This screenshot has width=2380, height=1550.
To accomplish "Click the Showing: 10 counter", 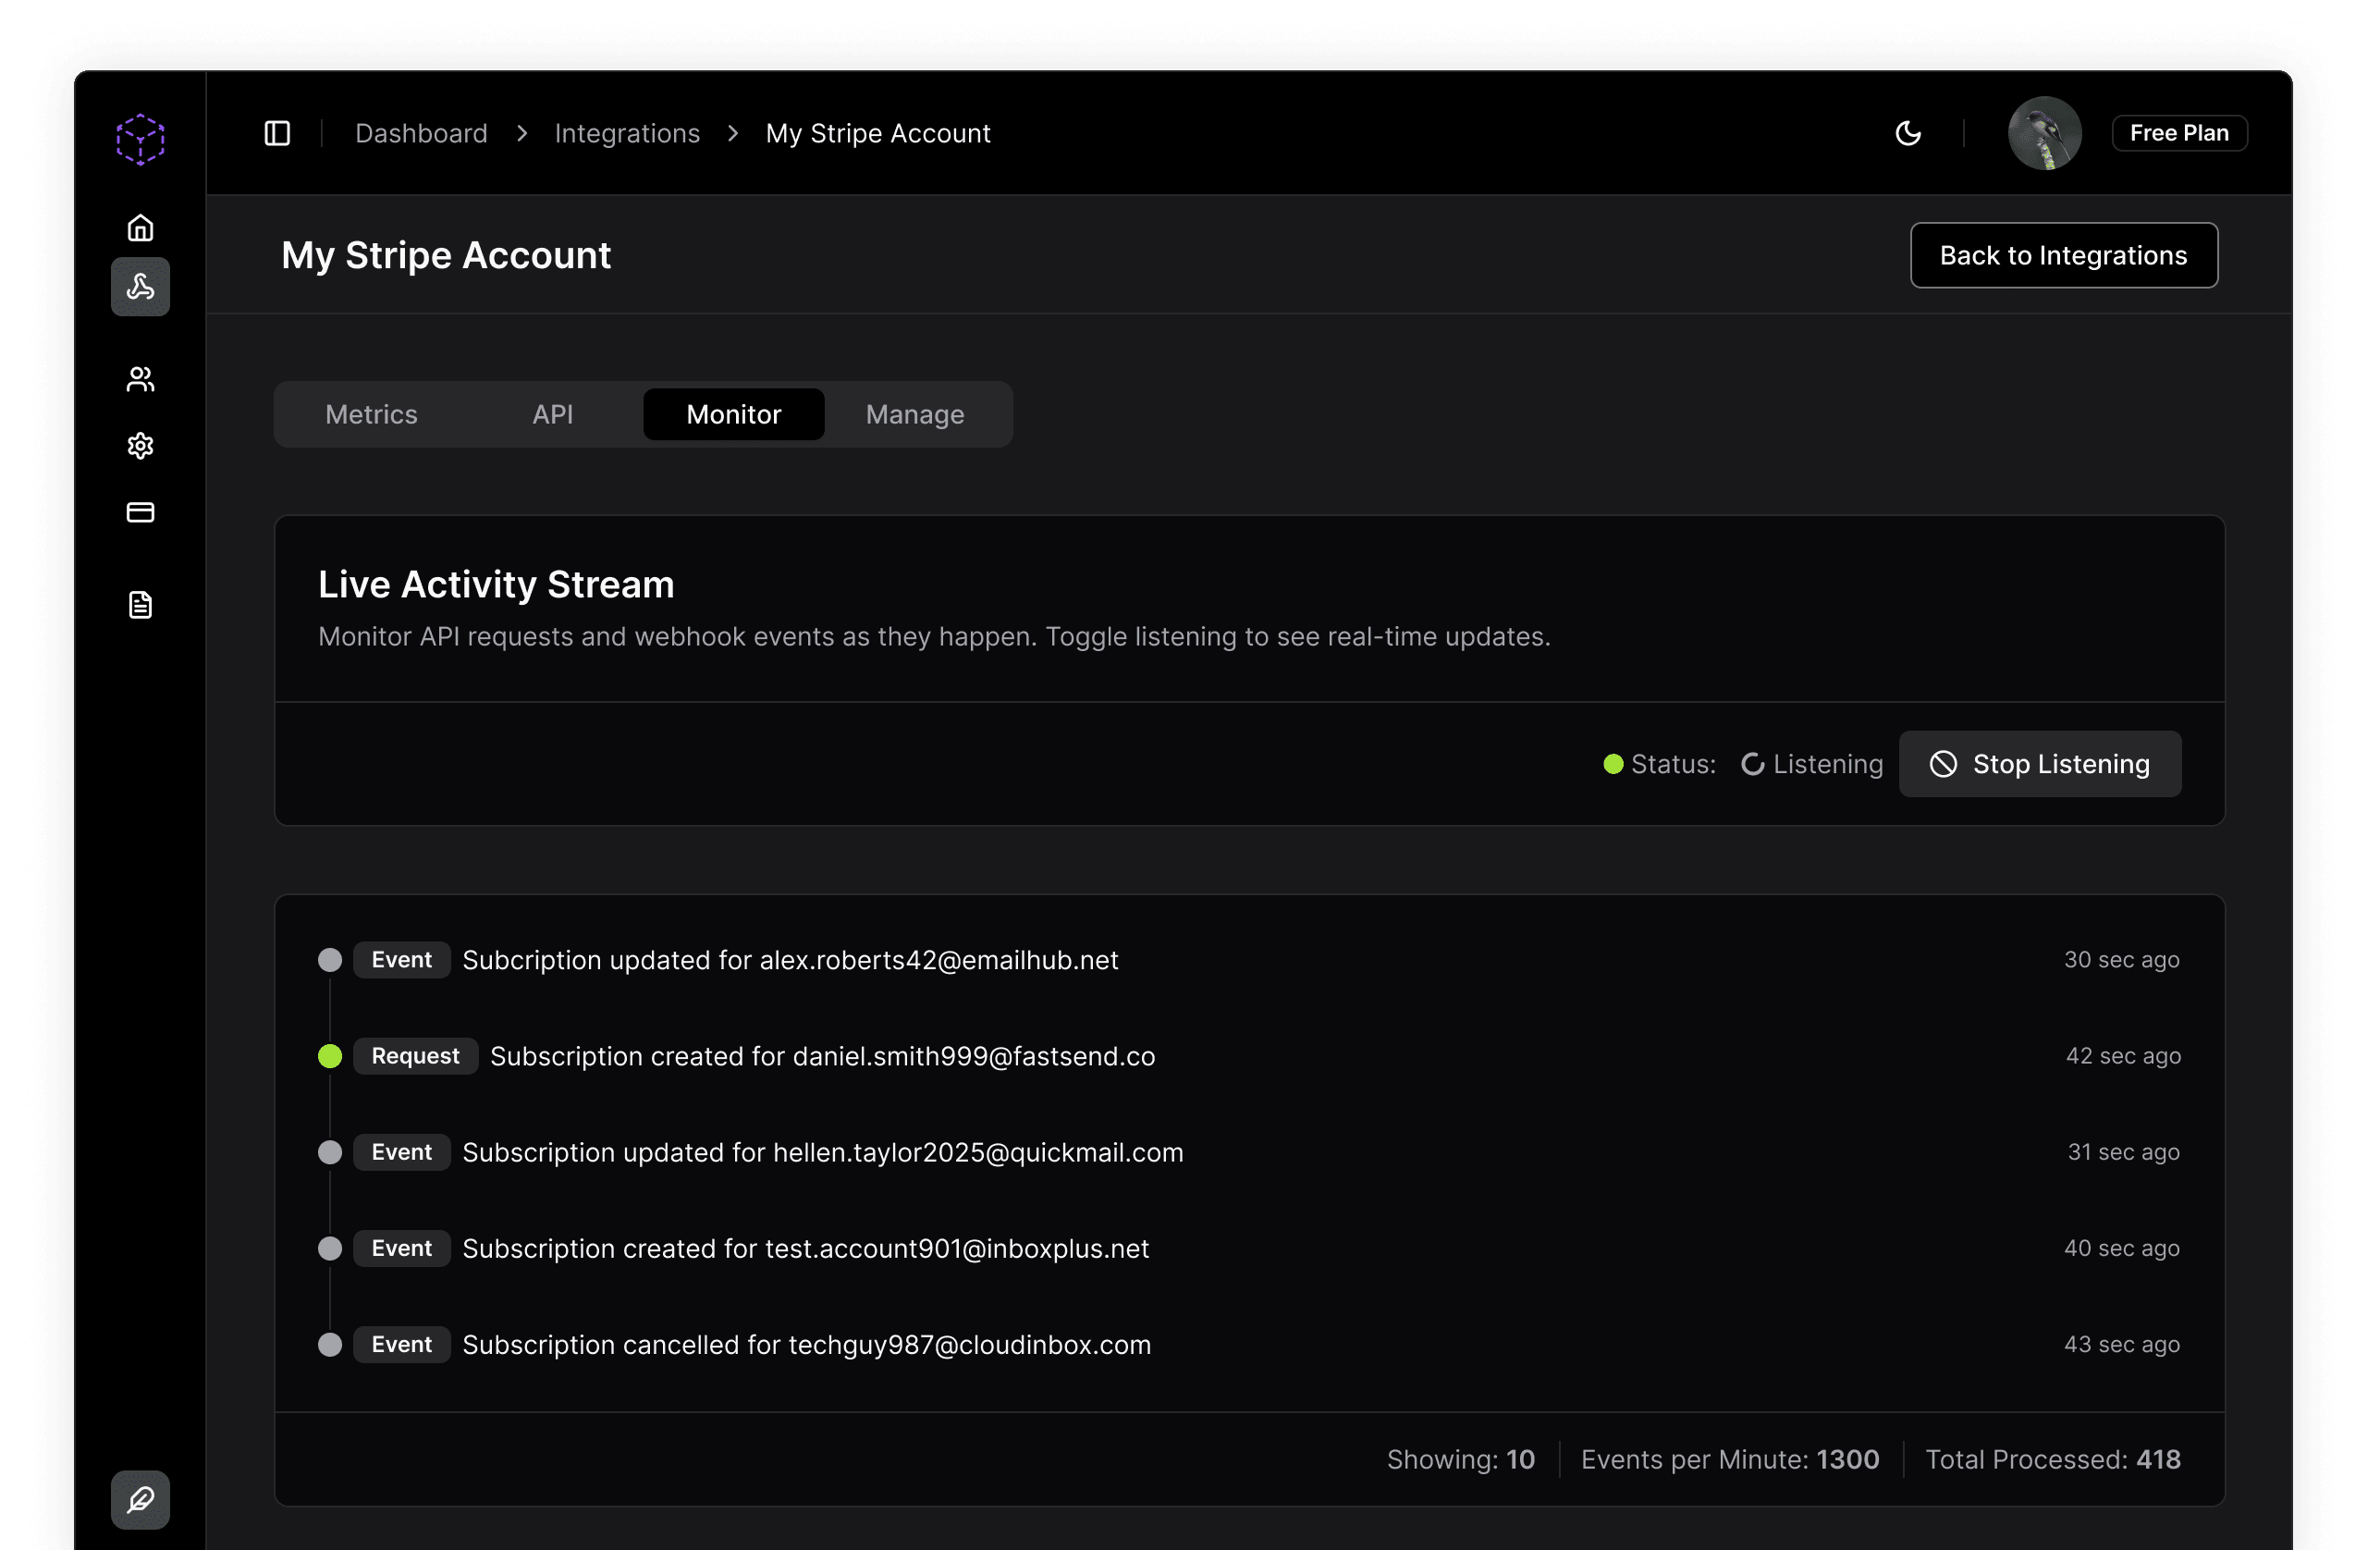I will click(x=1461, y=1460).
